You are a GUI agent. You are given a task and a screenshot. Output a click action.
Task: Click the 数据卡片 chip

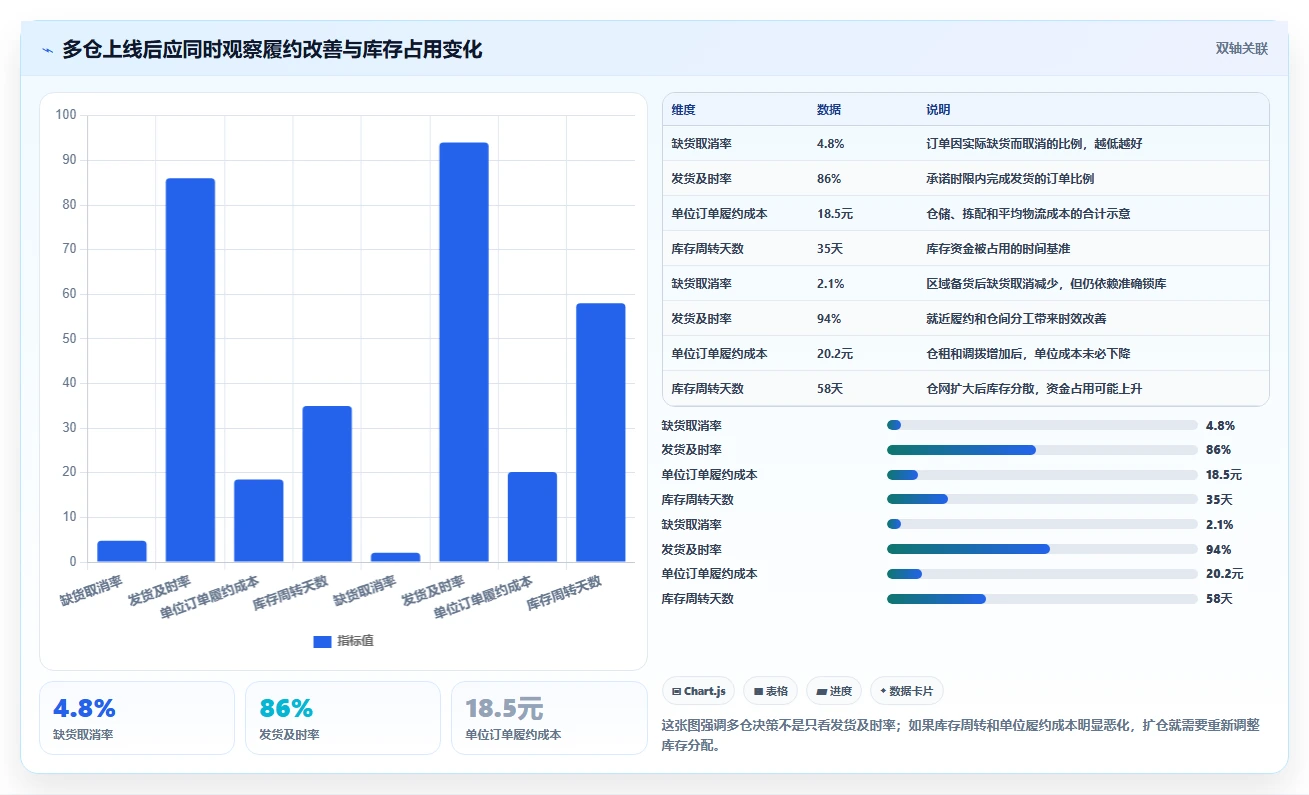[907, 691]
